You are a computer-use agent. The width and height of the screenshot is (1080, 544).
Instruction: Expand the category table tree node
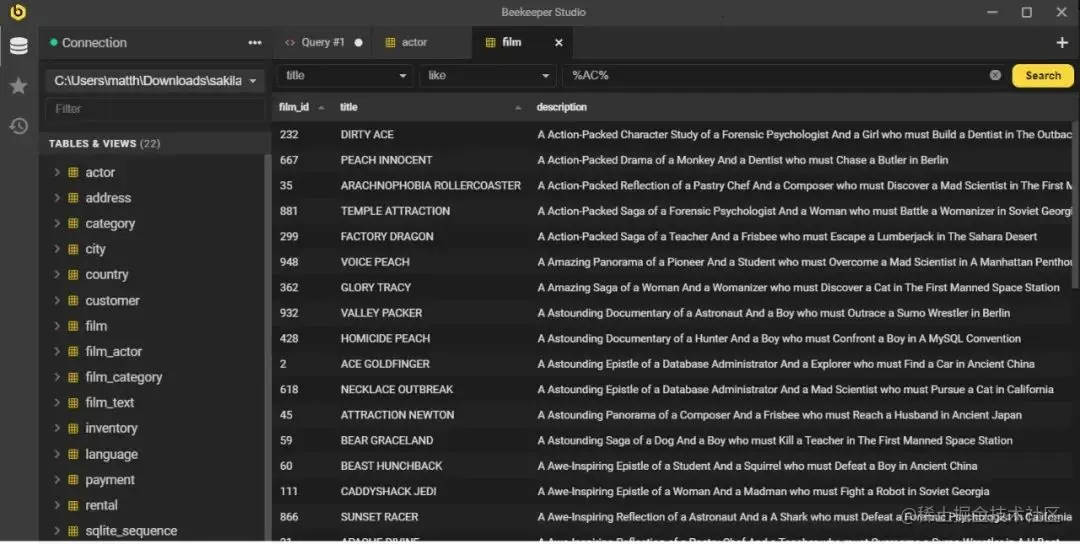[56, 223]
